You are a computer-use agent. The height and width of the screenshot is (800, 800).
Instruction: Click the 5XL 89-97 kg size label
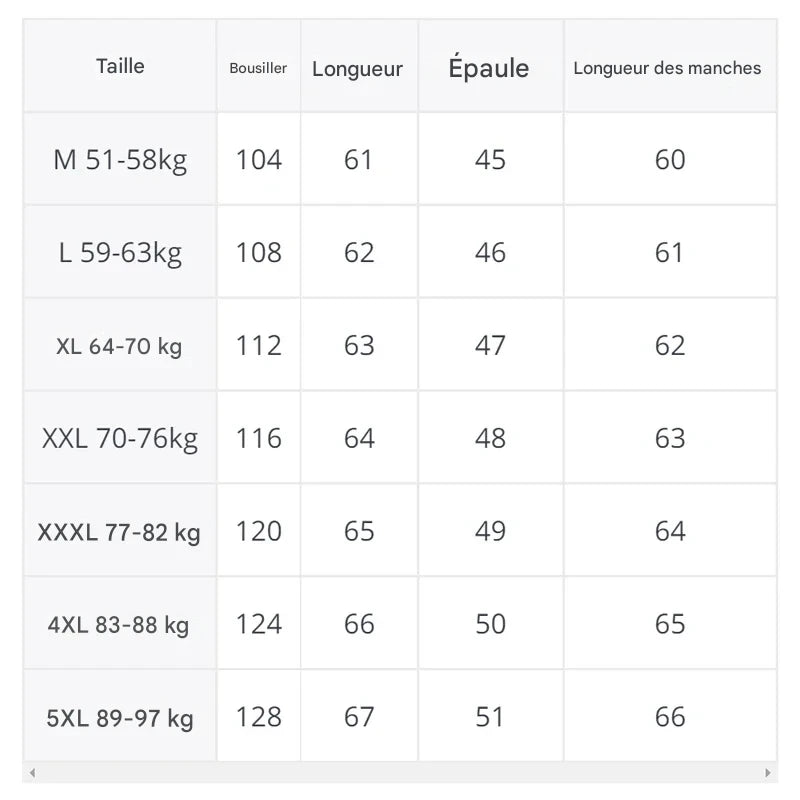coord(120,718)
